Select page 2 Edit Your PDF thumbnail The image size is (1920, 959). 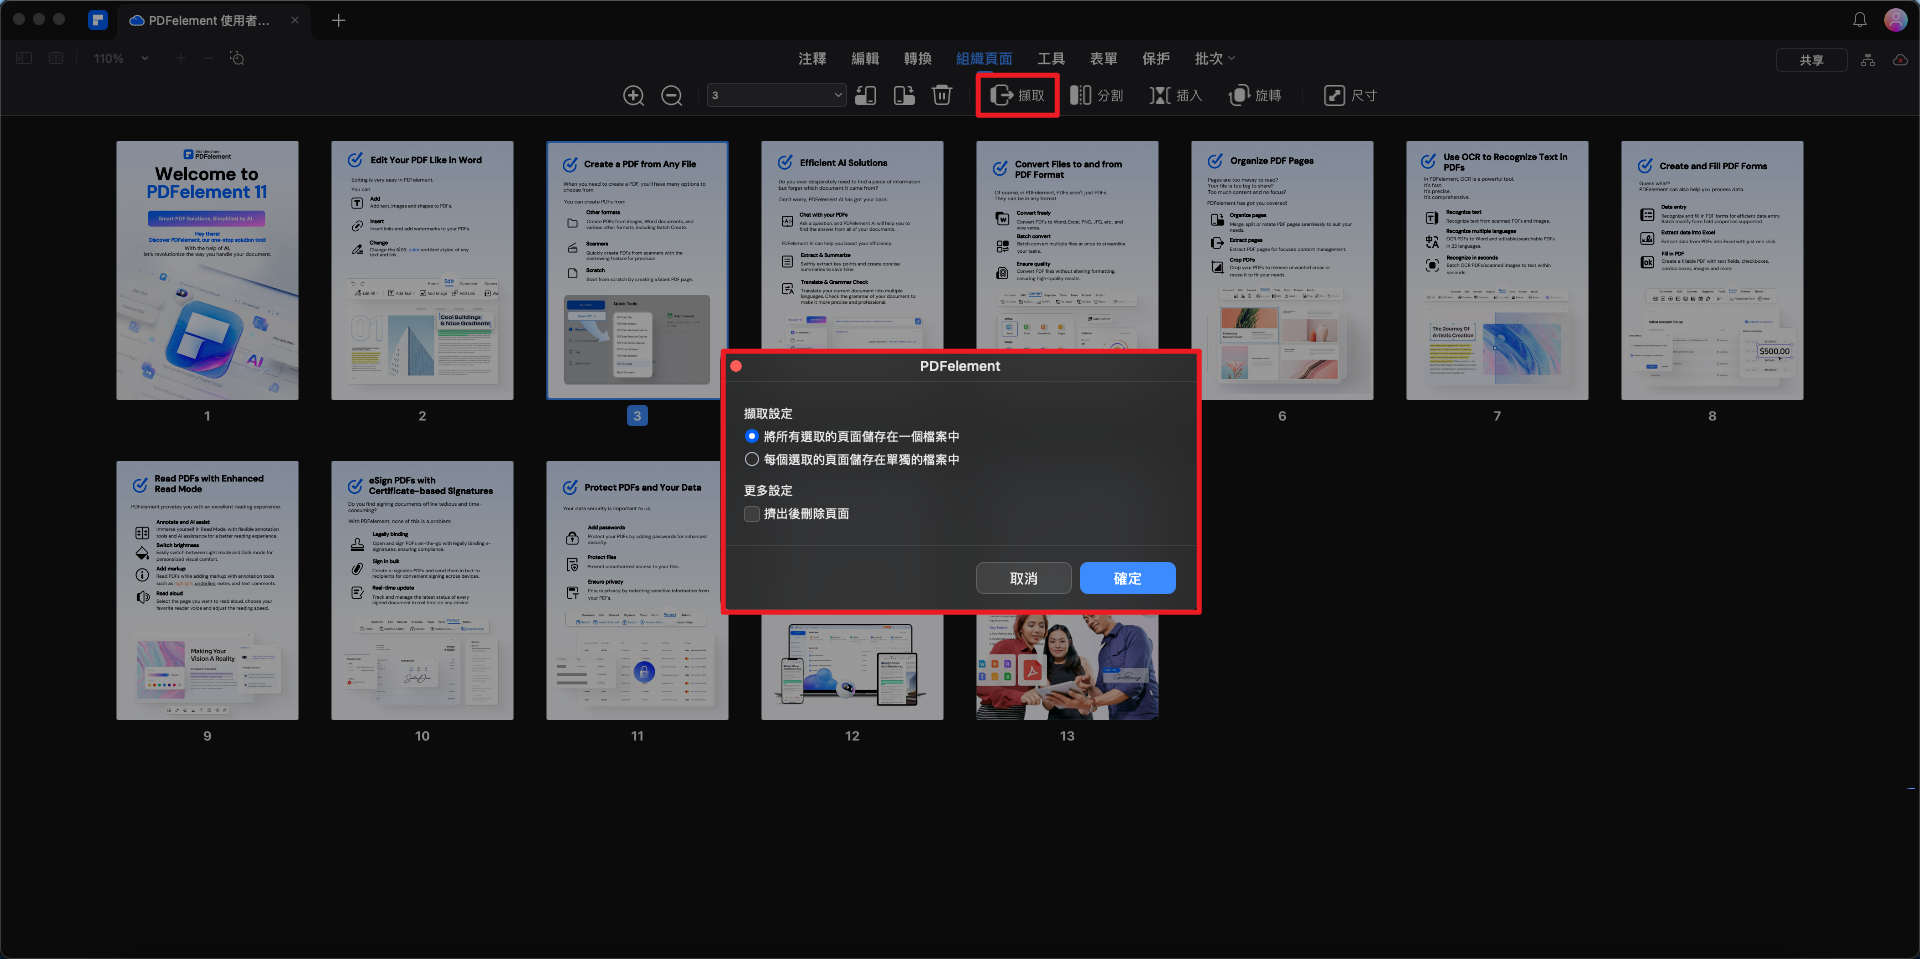(x=422, y=270)
